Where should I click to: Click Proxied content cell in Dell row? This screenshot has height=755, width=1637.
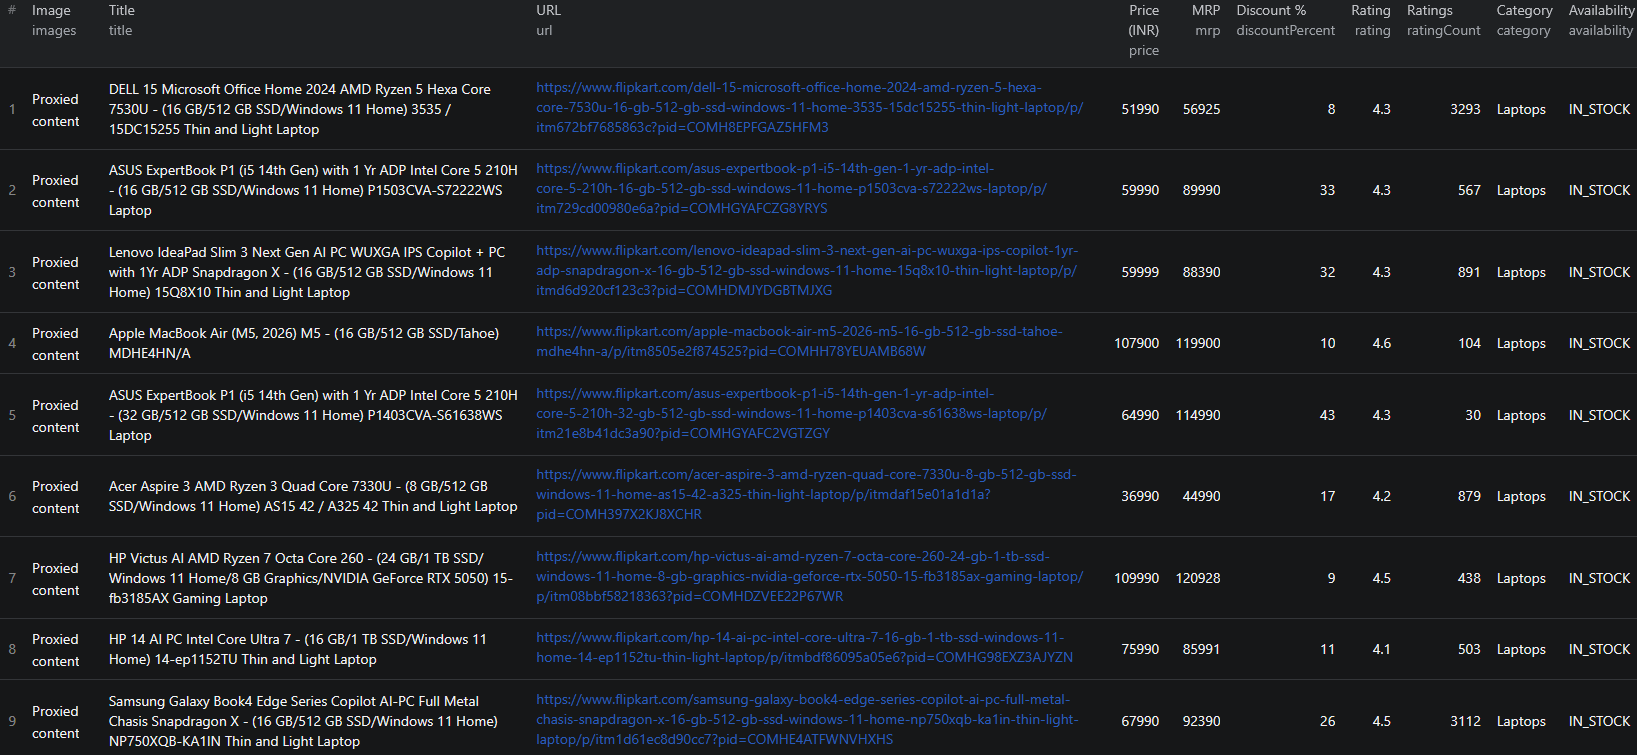coord(55,110)
